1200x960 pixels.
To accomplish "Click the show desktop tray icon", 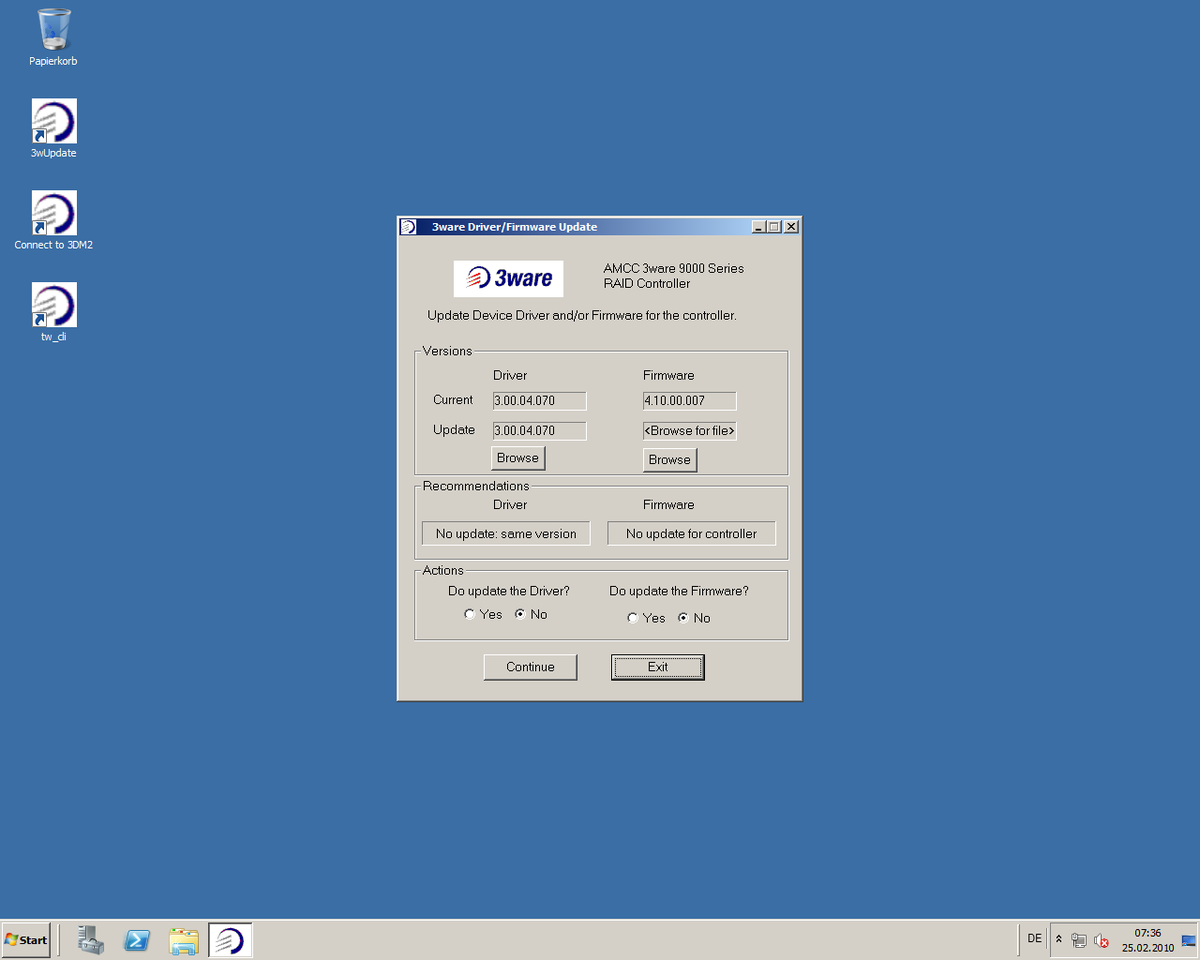I will point(1189,940).
